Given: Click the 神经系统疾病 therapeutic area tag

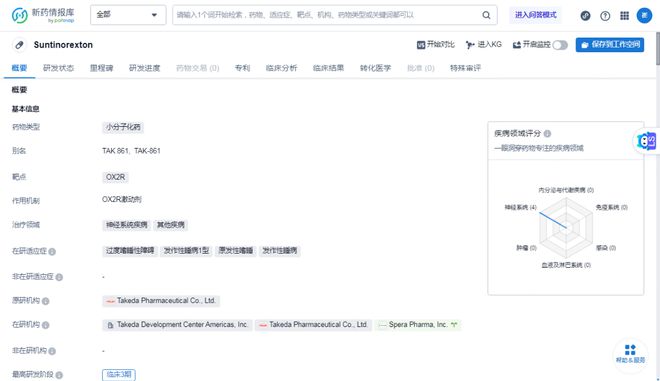Looking at the screenshot, I should point(127,225).
